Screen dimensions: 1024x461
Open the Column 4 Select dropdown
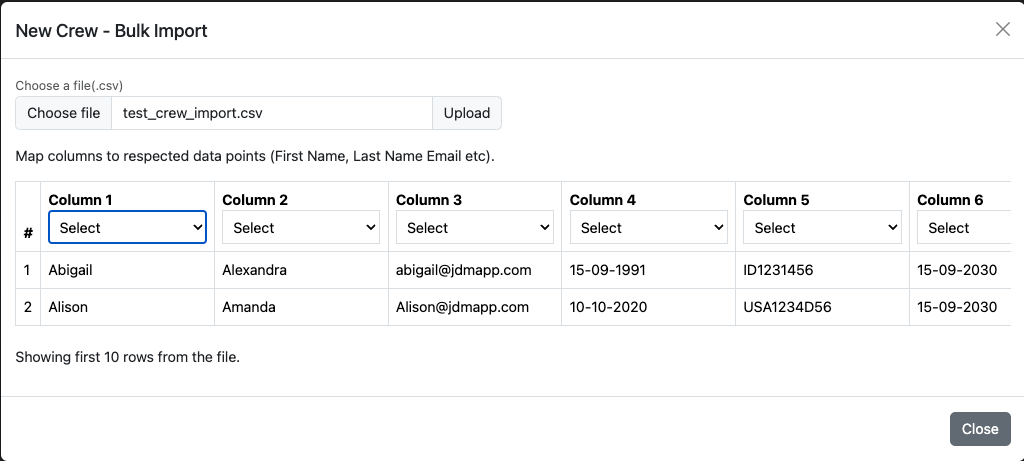(x=648, y=228)
